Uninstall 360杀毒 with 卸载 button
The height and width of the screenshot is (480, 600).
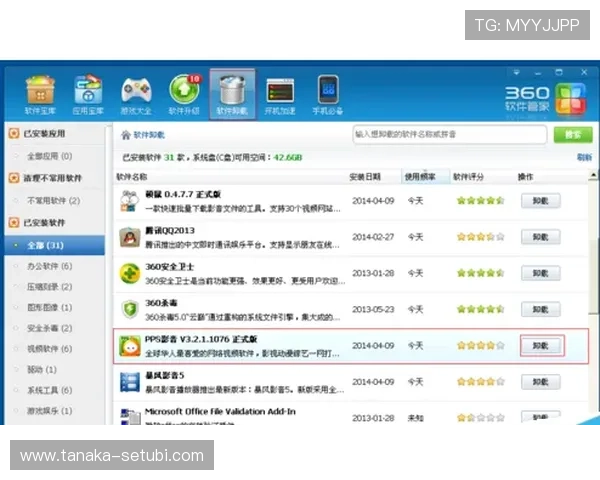[541, 309]
